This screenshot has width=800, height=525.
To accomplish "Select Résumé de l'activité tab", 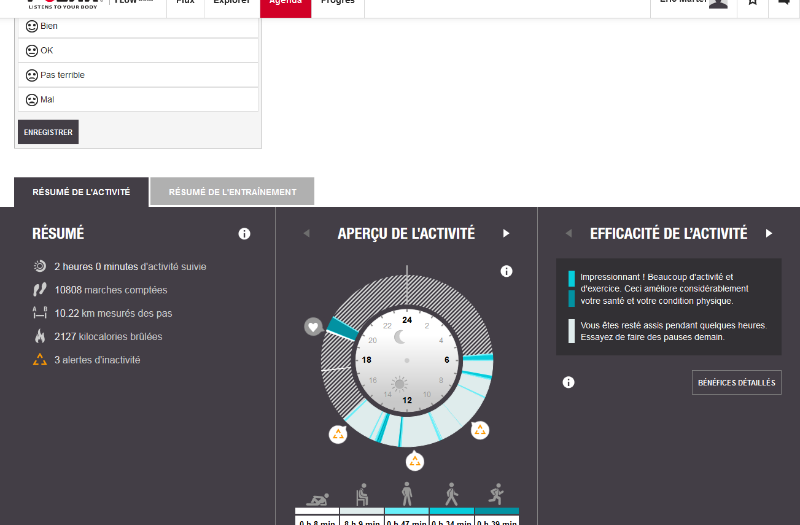I will pos(81,192).
